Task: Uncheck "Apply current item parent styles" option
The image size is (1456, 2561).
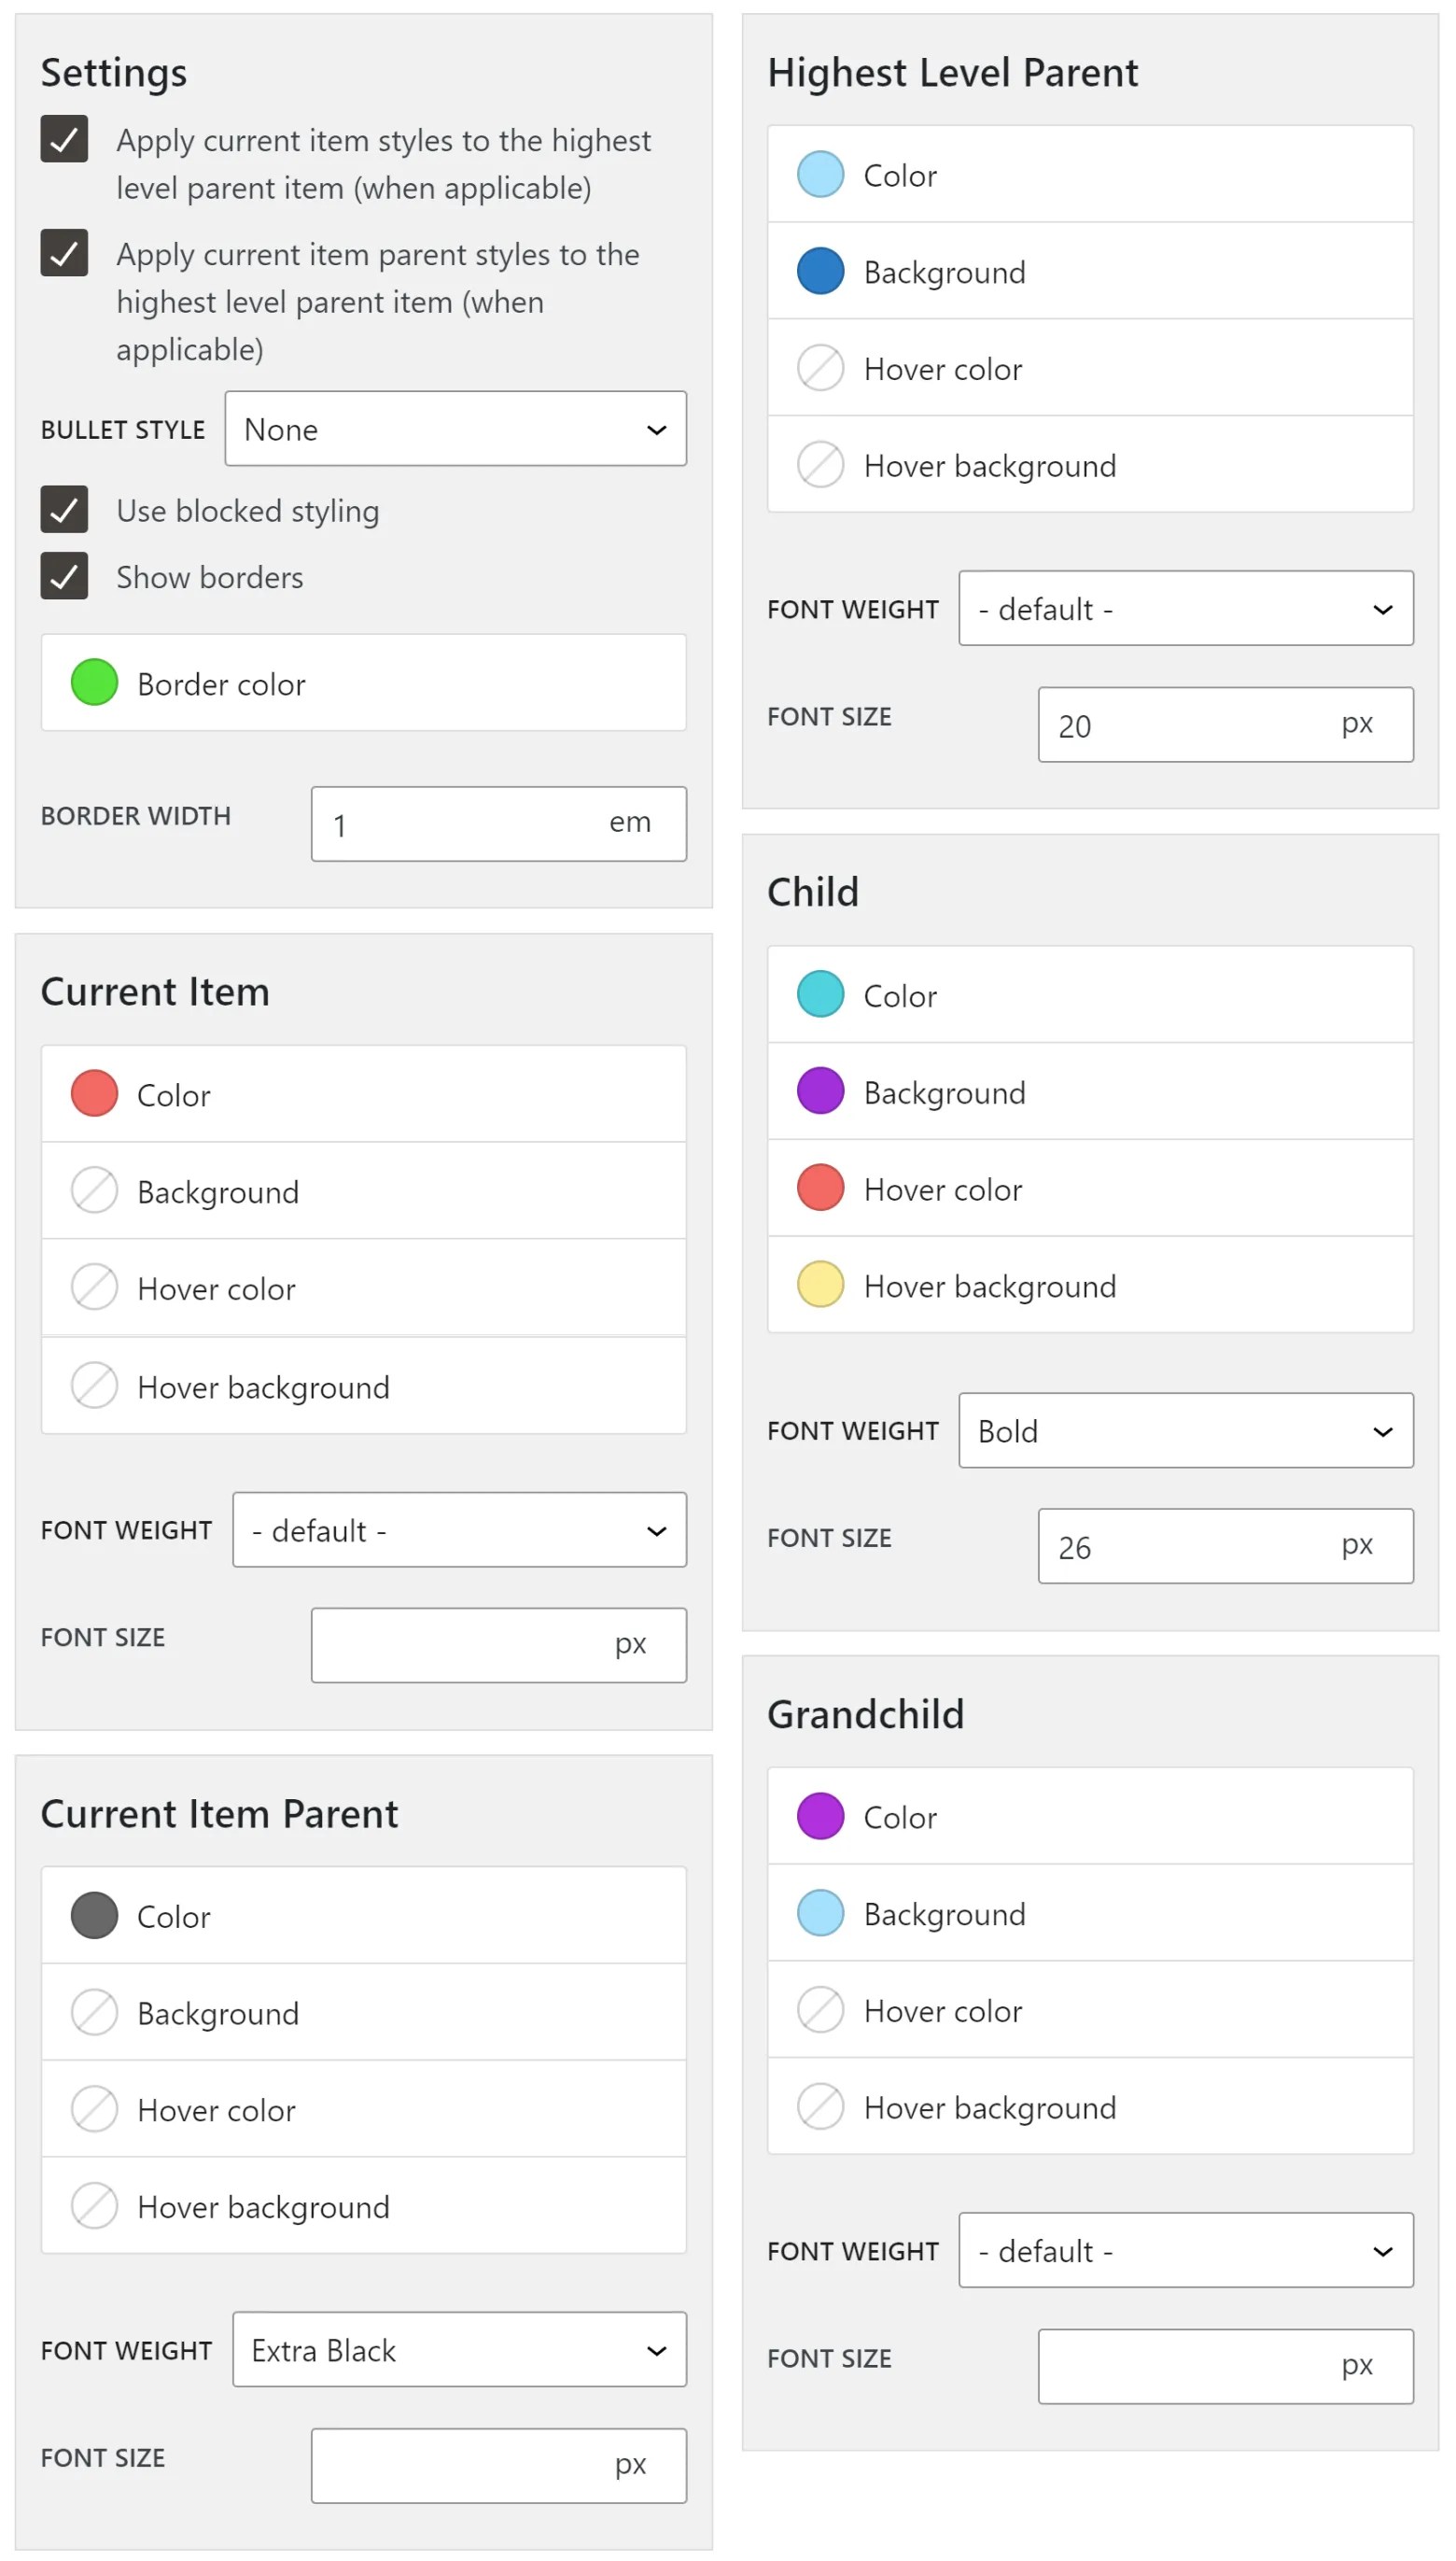Action: coord(64,255)
